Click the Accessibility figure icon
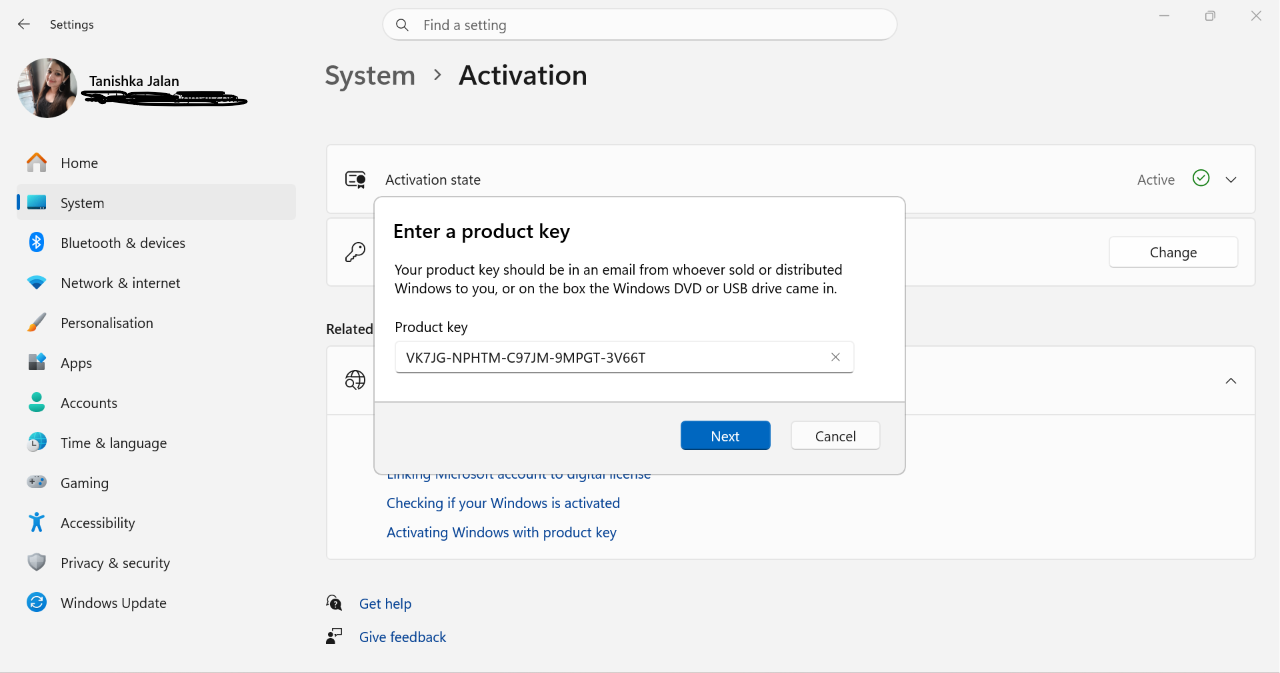1280x673 pixels. tap(37, 522)
